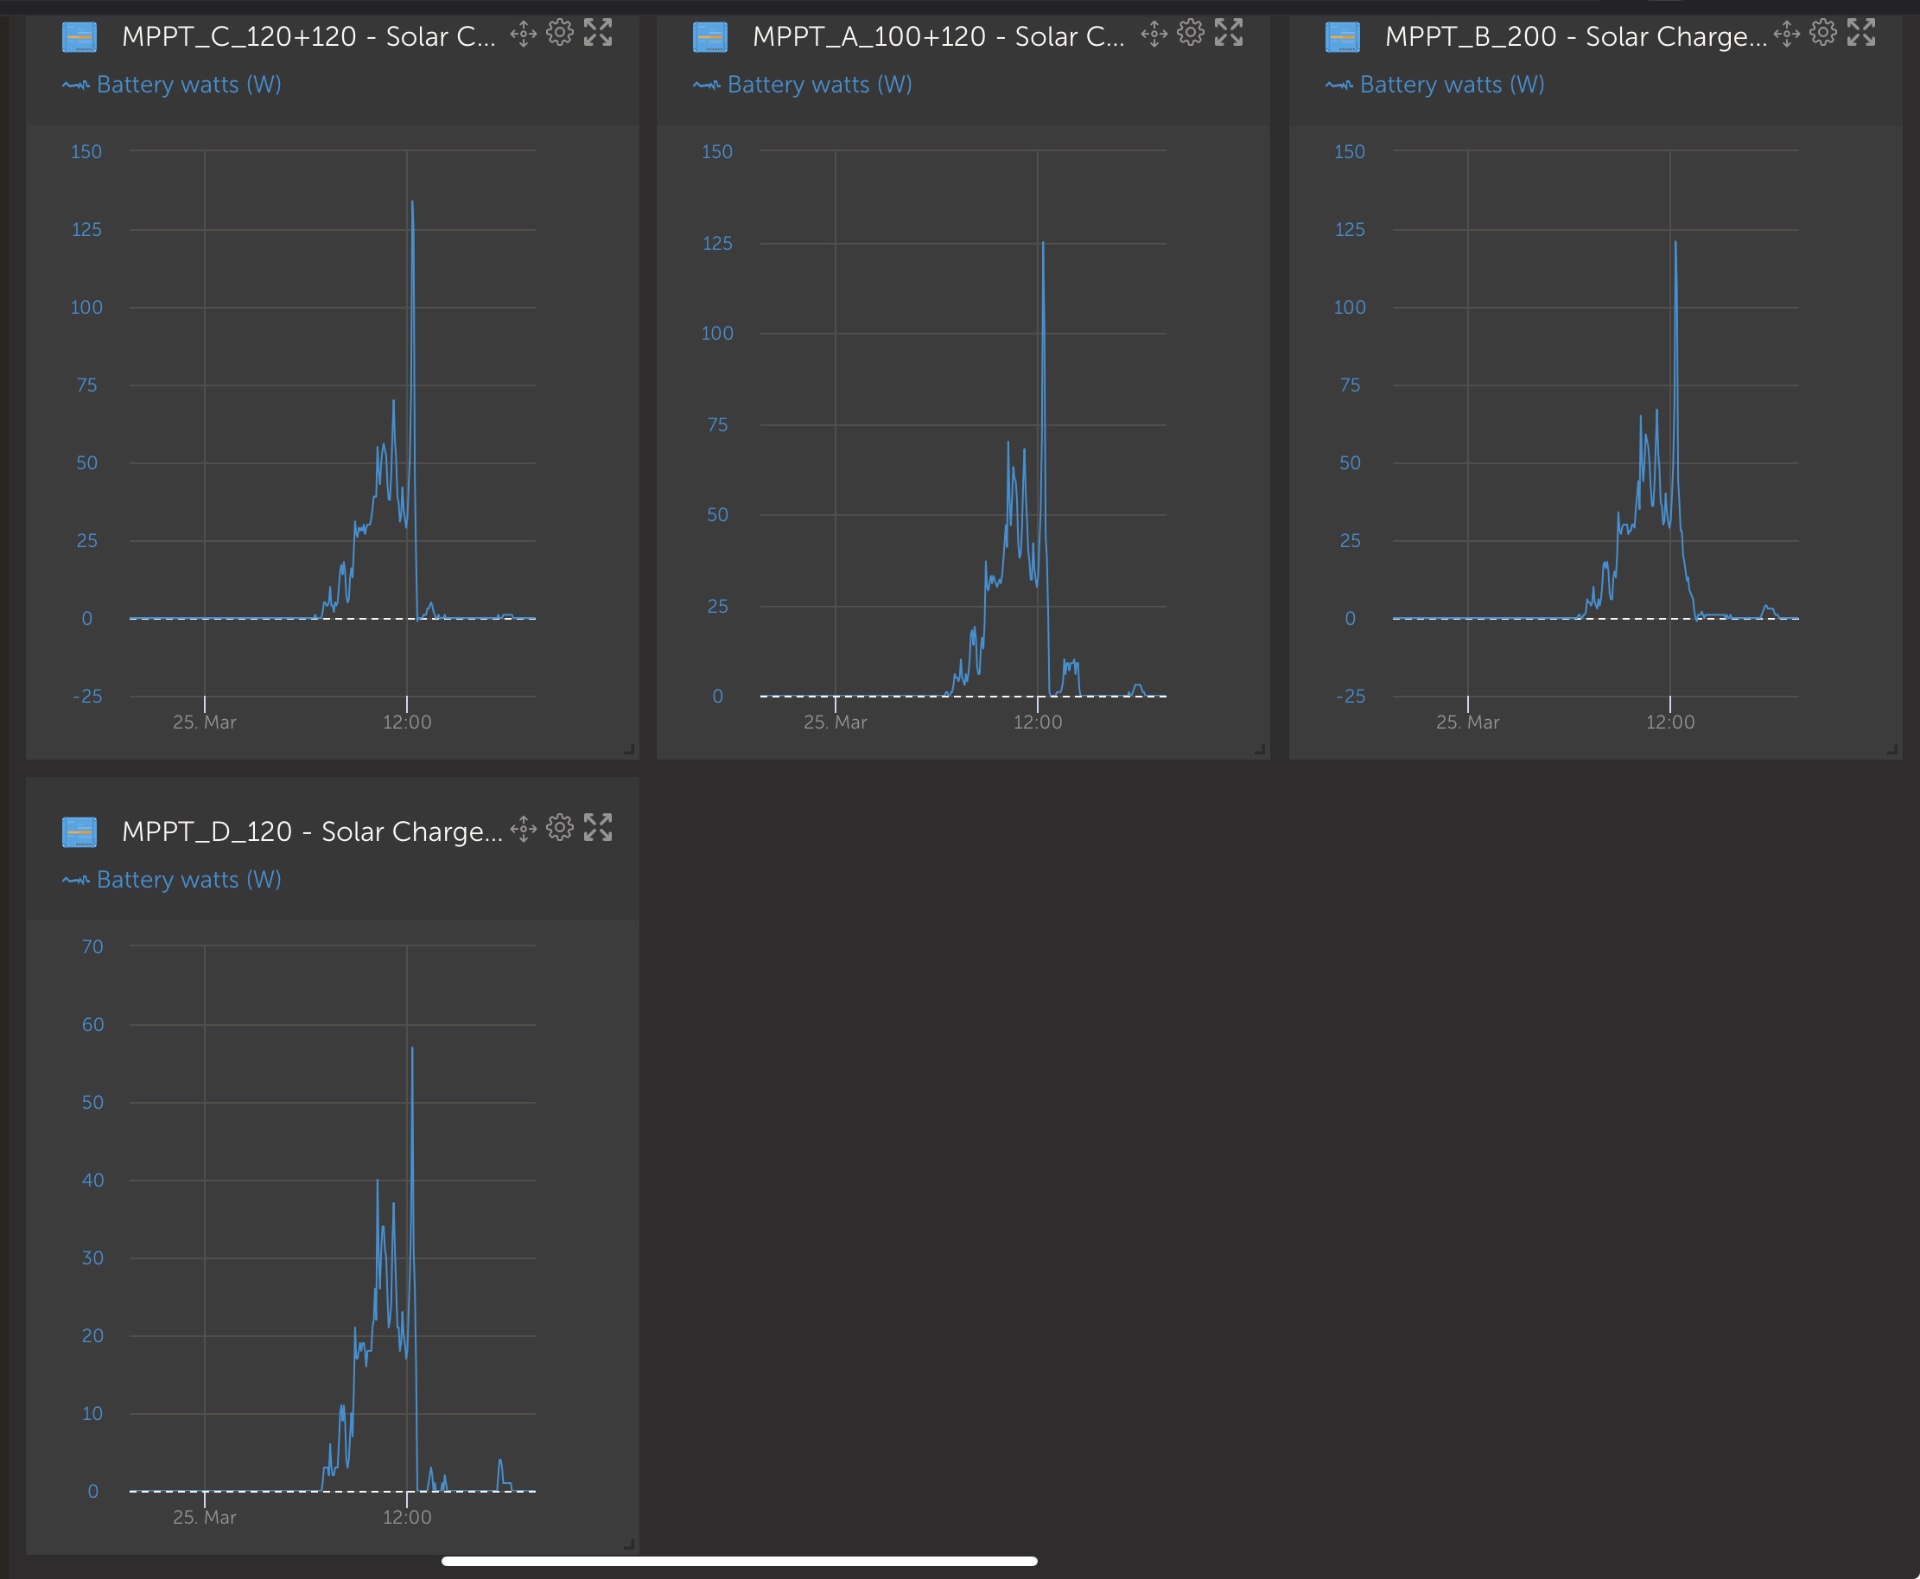Click move handle icon on MPPT_A_100+120 widget
The height and width of the screenshot is (1579, 1920).
pyautogui.click(x=1154, y=34)
